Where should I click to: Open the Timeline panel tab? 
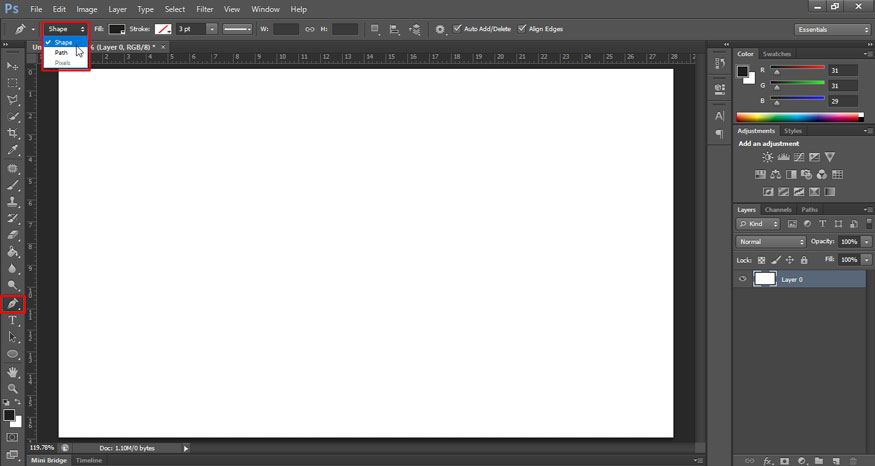[x=89, y=460]
